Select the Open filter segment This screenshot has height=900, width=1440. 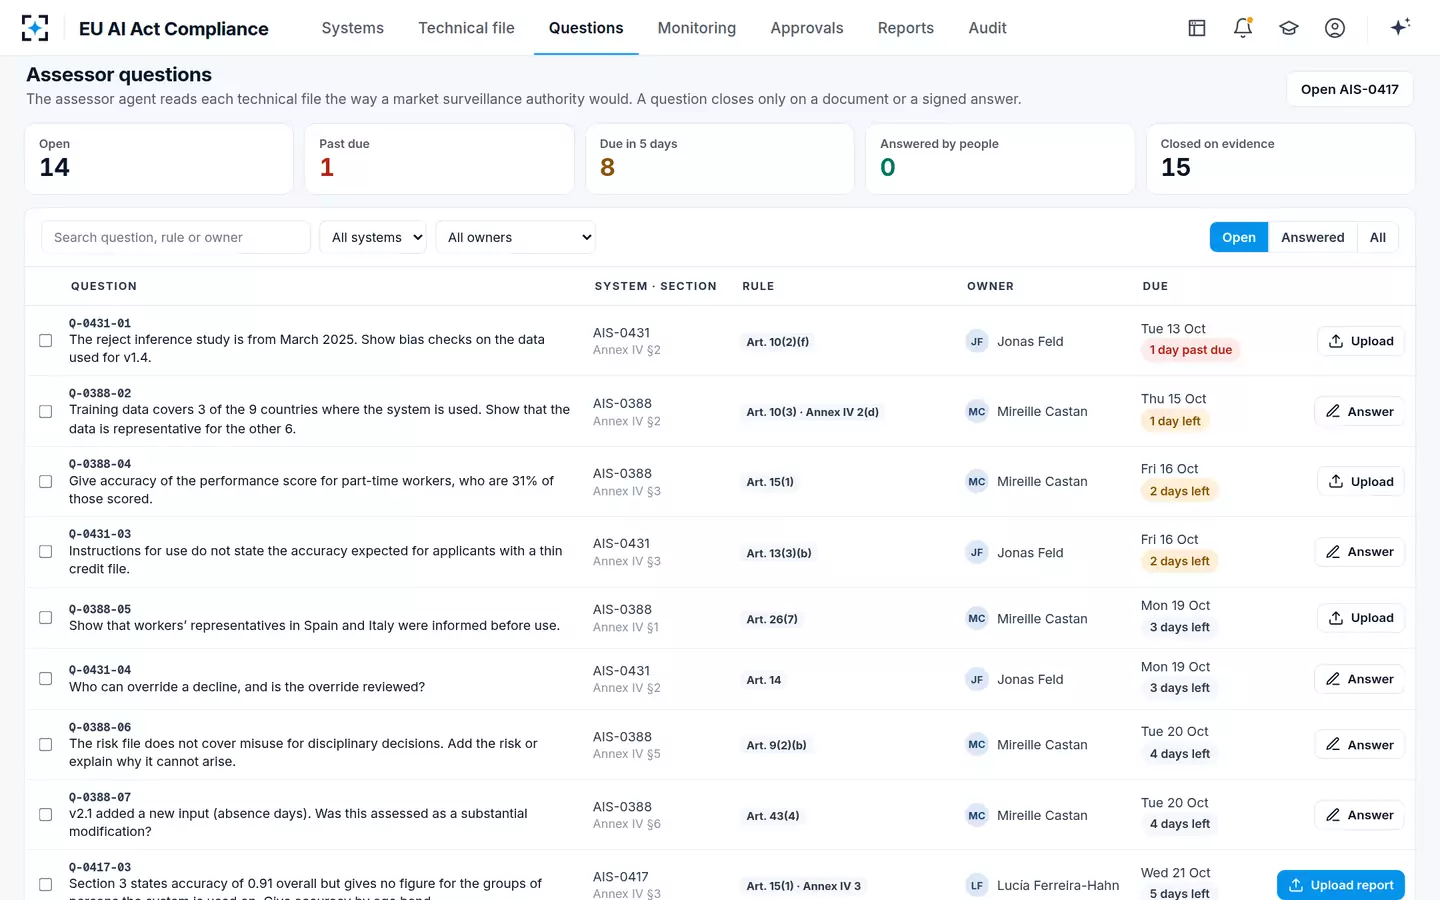tap(1239, 237)
